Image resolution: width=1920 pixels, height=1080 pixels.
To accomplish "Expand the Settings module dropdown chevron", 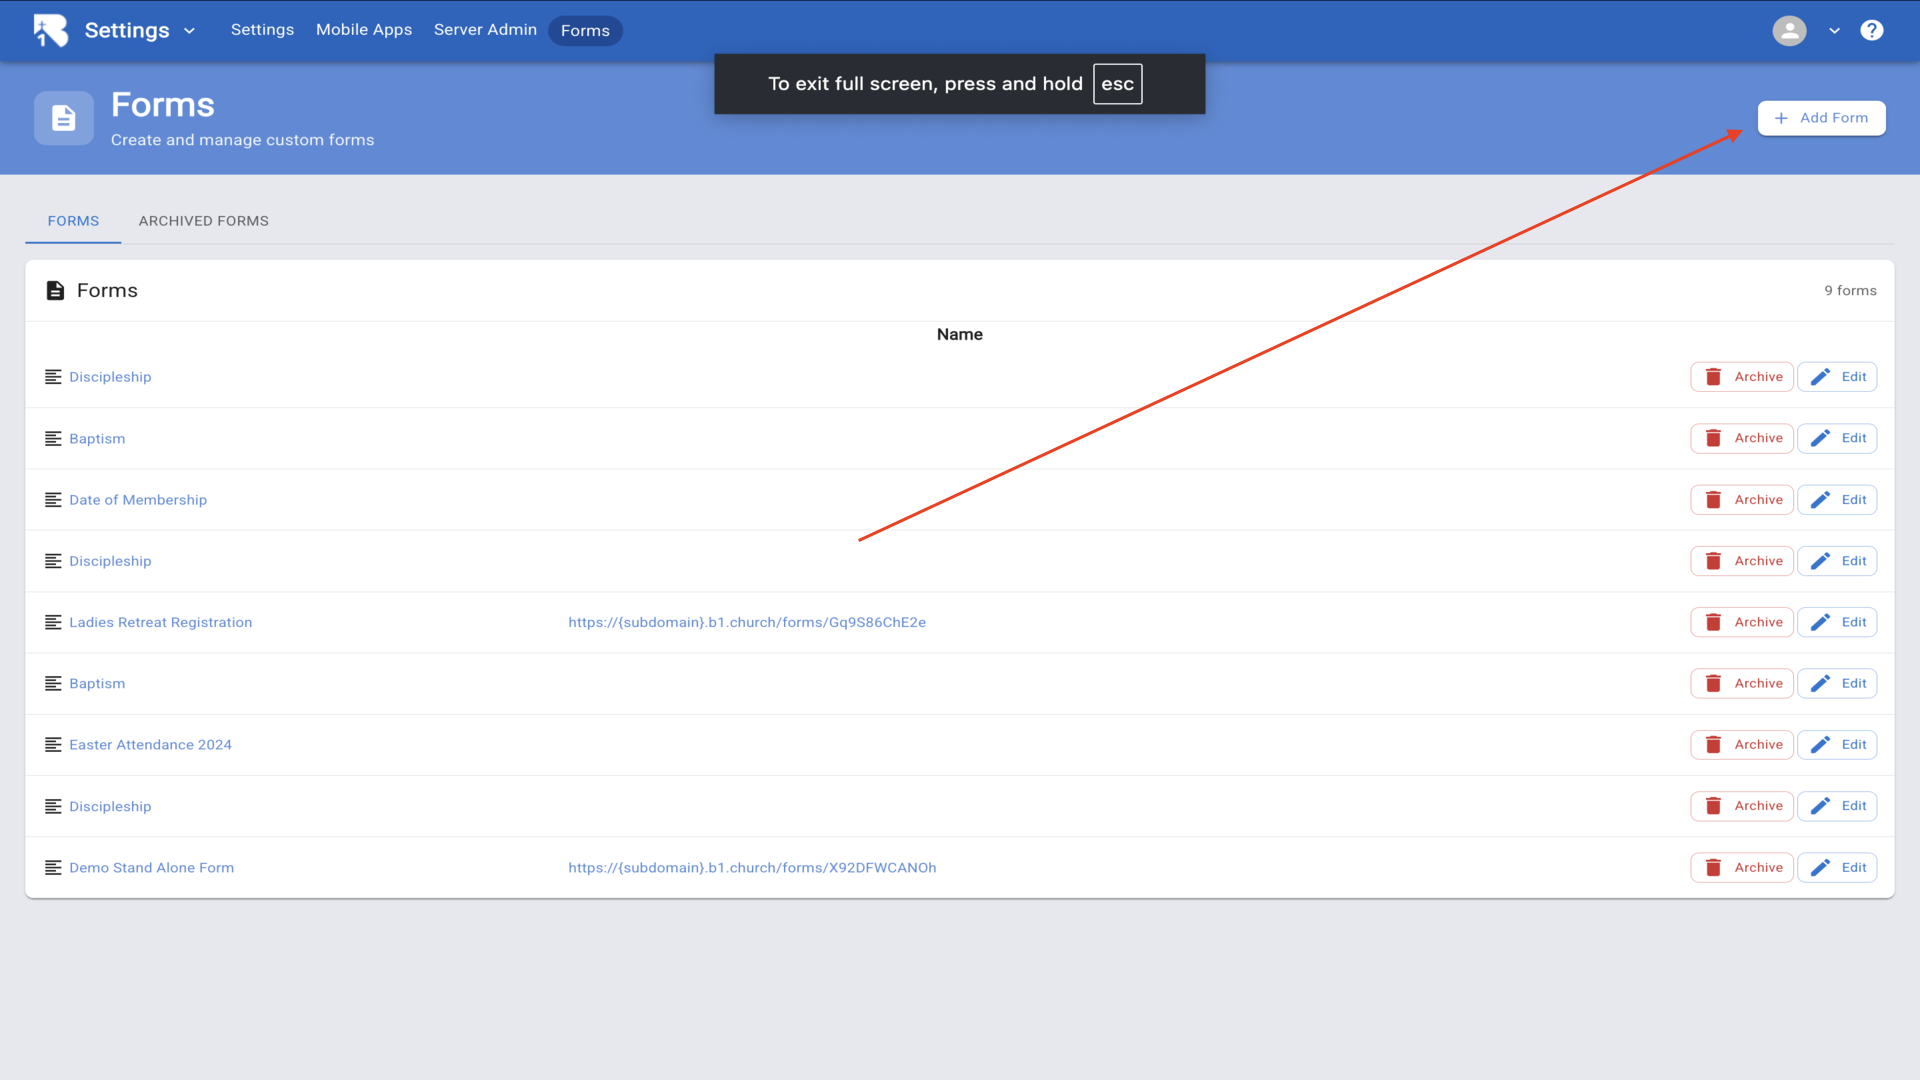I will coord(189,31).
